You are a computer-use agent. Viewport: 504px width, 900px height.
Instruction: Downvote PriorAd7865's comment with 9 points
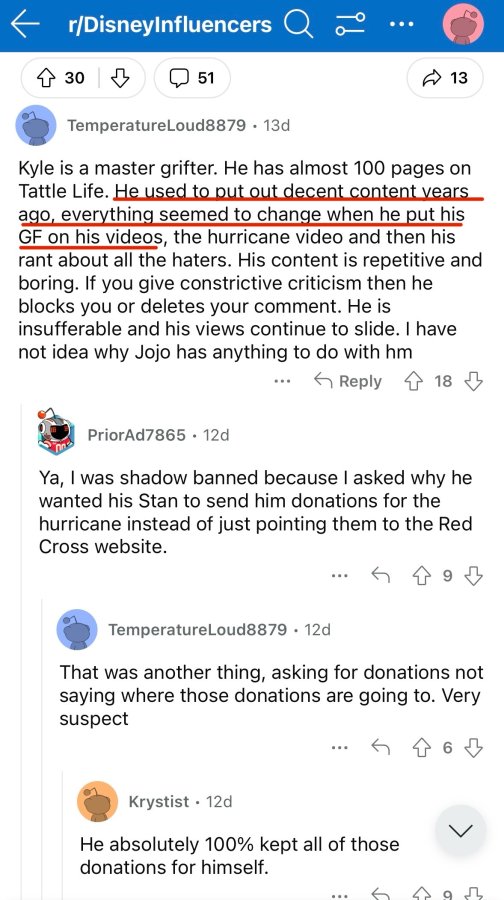click(473, 576)
